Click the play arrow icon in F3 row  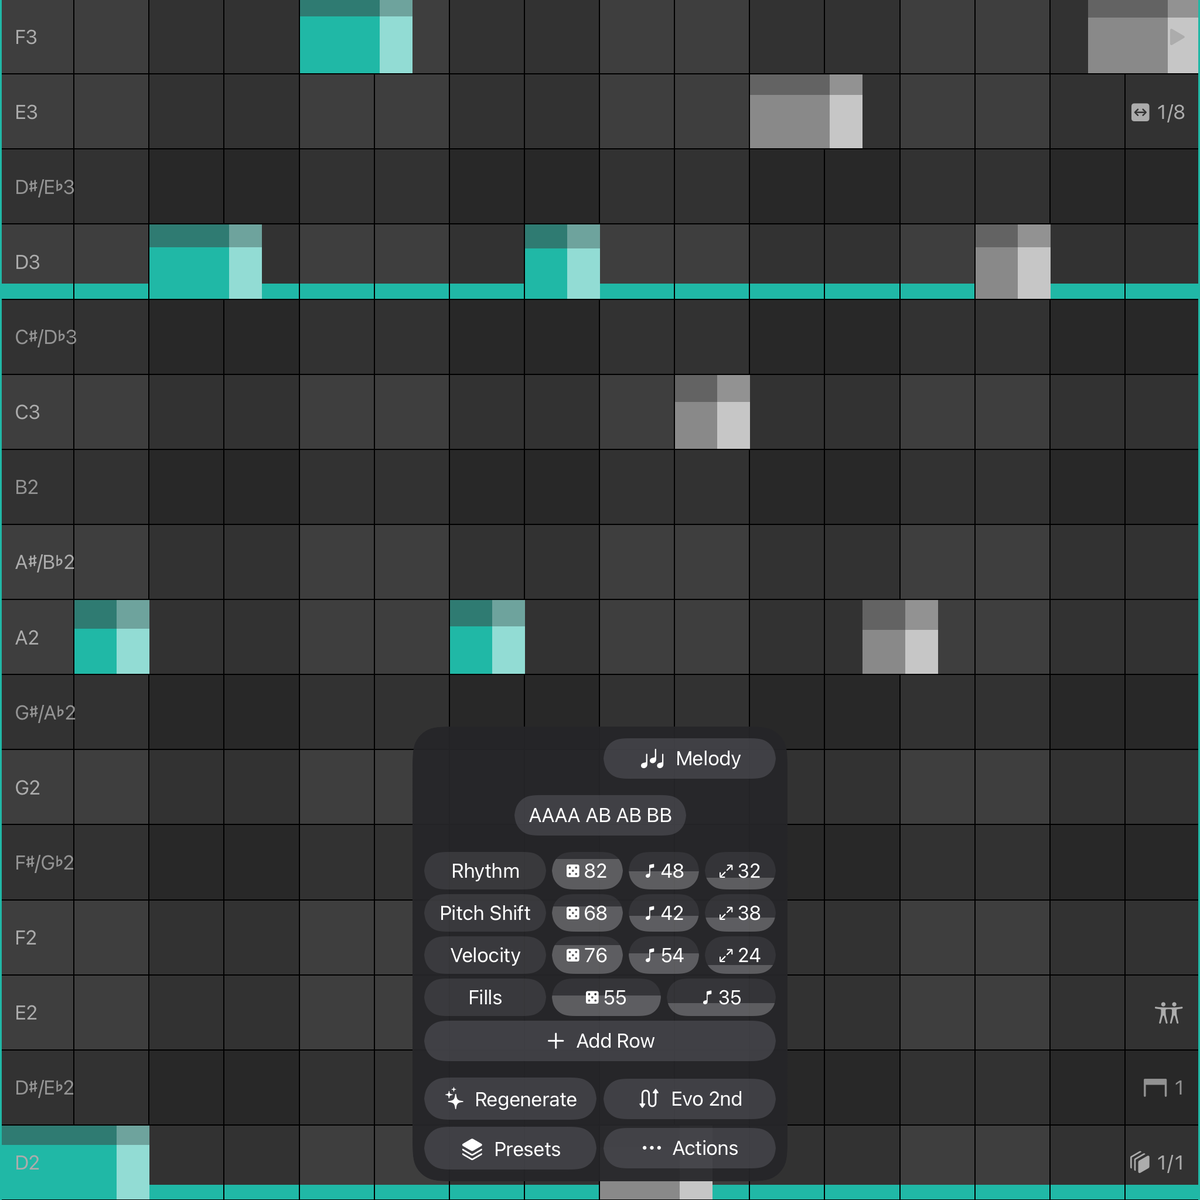pyautogui.click(x=1177, y=37)
